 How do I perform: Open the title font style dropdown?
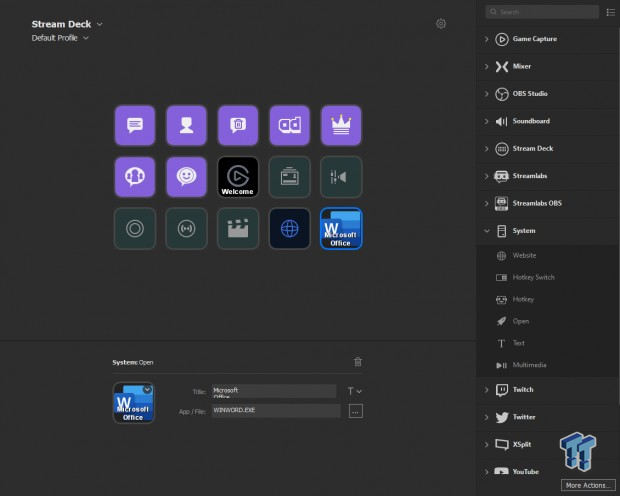(x=355, y=391)
